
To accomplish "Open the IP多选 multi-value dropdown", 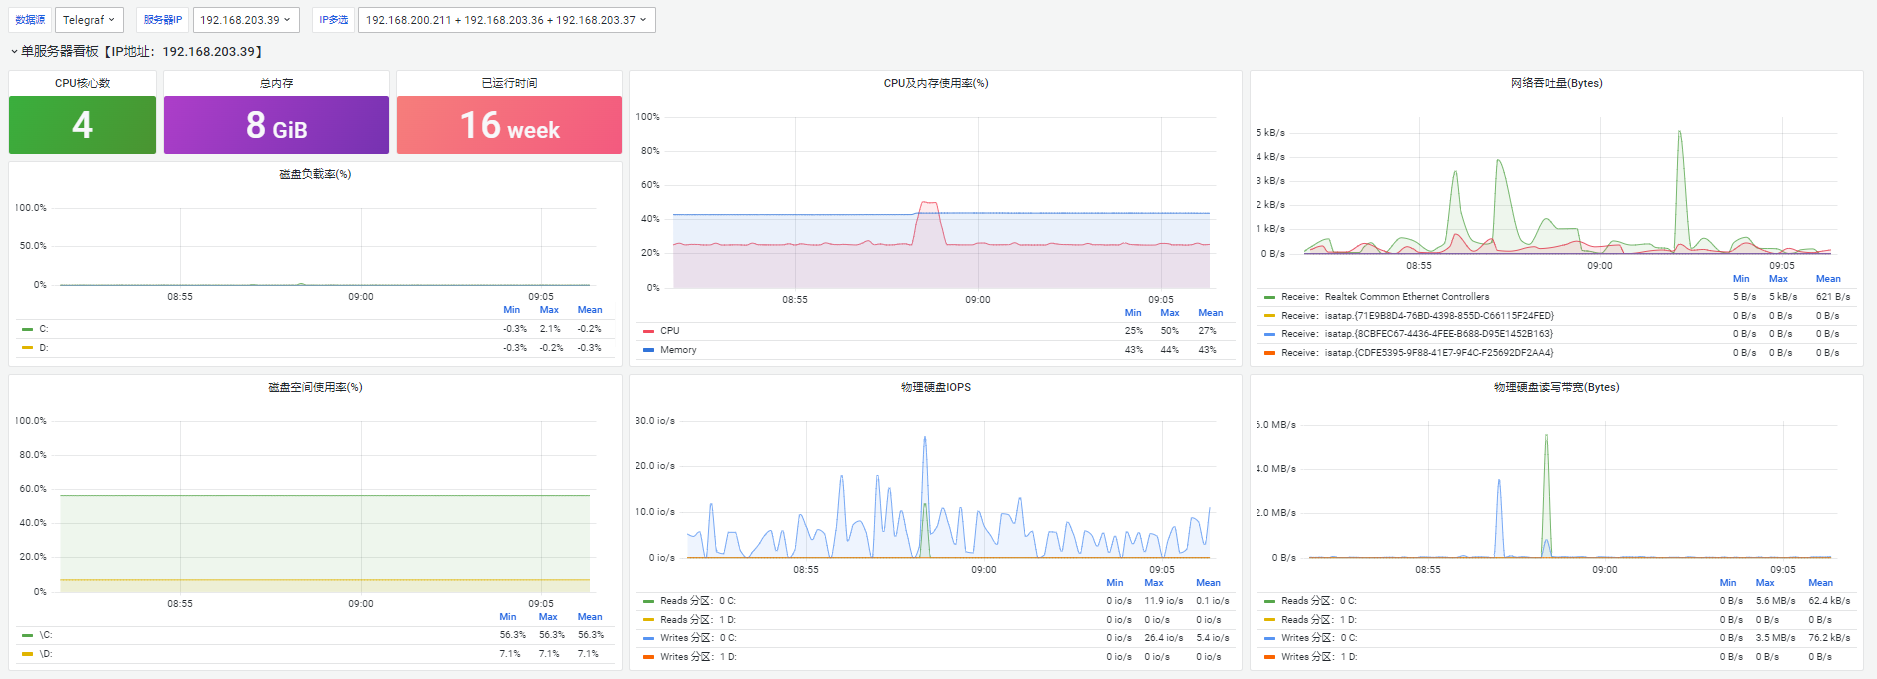I will 506,20.
